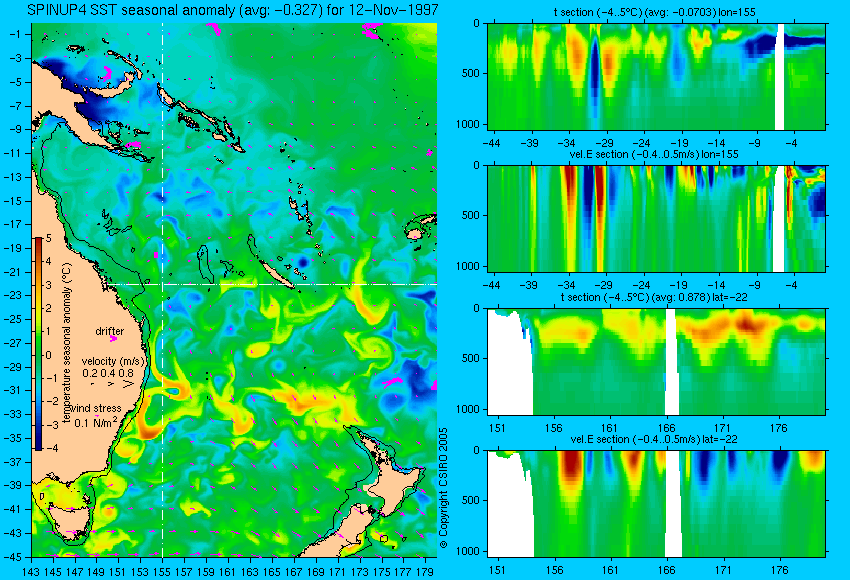
Task: Click the '0.1 N/m²' wind stress value
Action: 95,422
